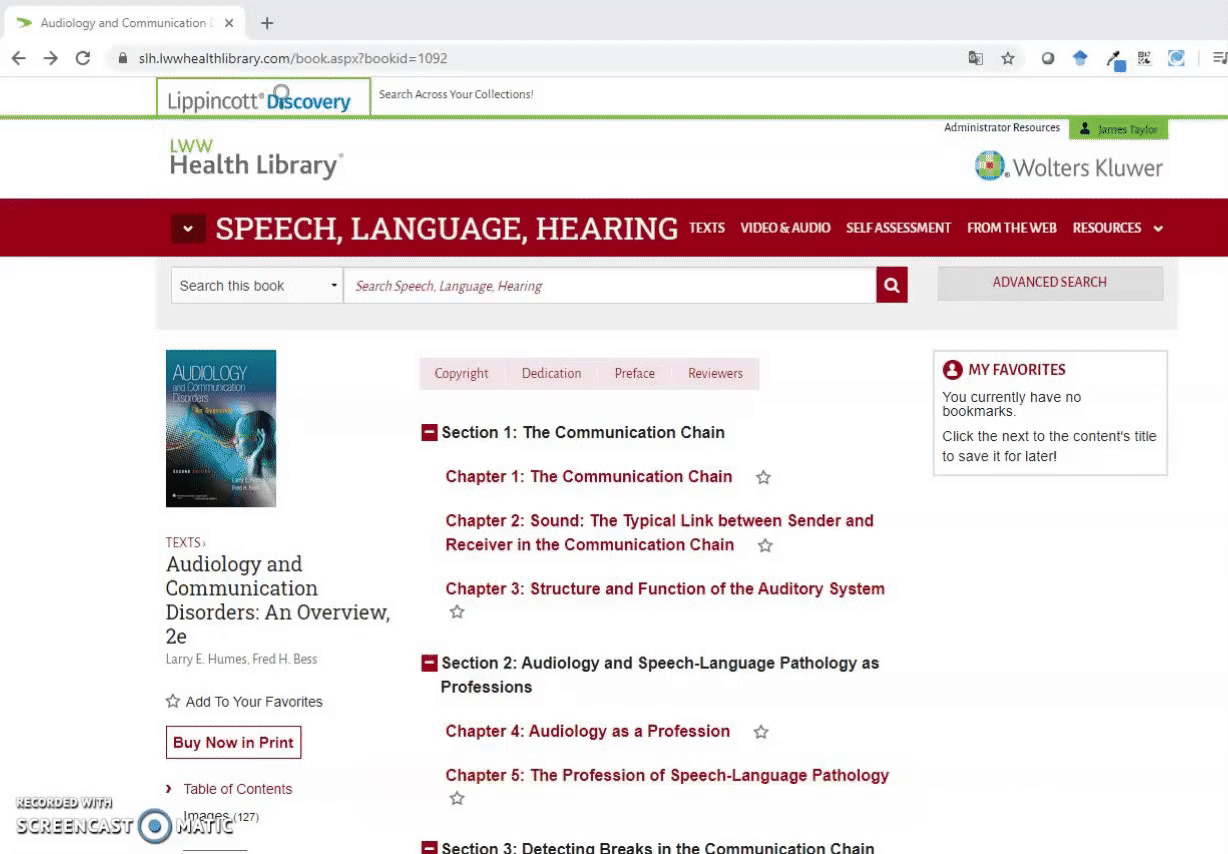1228x854 pixels.
Task: Star Chapter 5 Speech-Language Pathology
Action: tap(457, 798)
